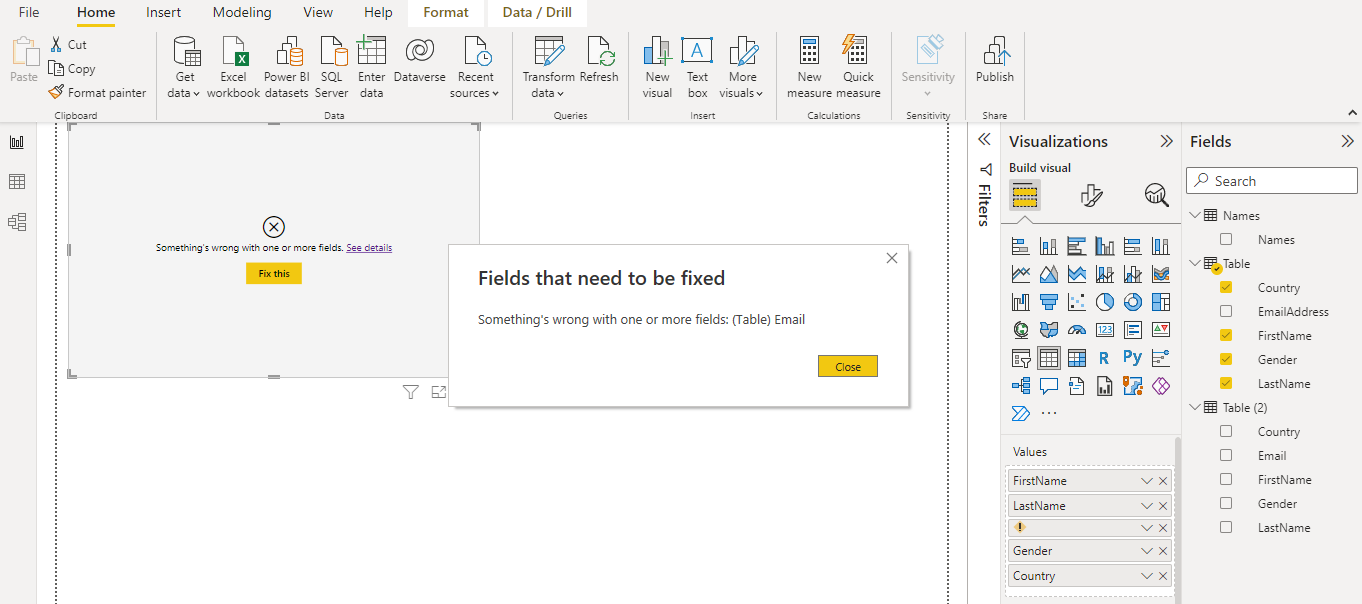Choose the Slicer visual

tap(1021, 358)
